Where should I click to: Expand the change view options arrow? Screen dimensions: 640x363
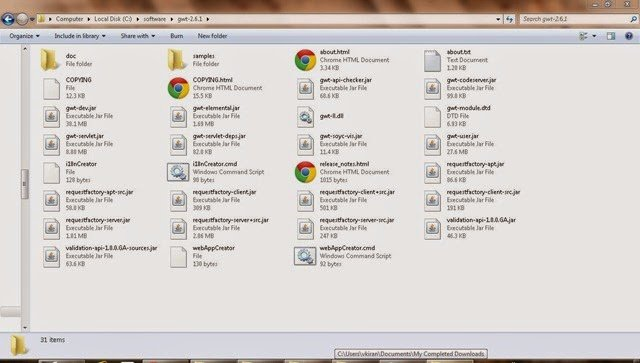[x=594, y=36]
